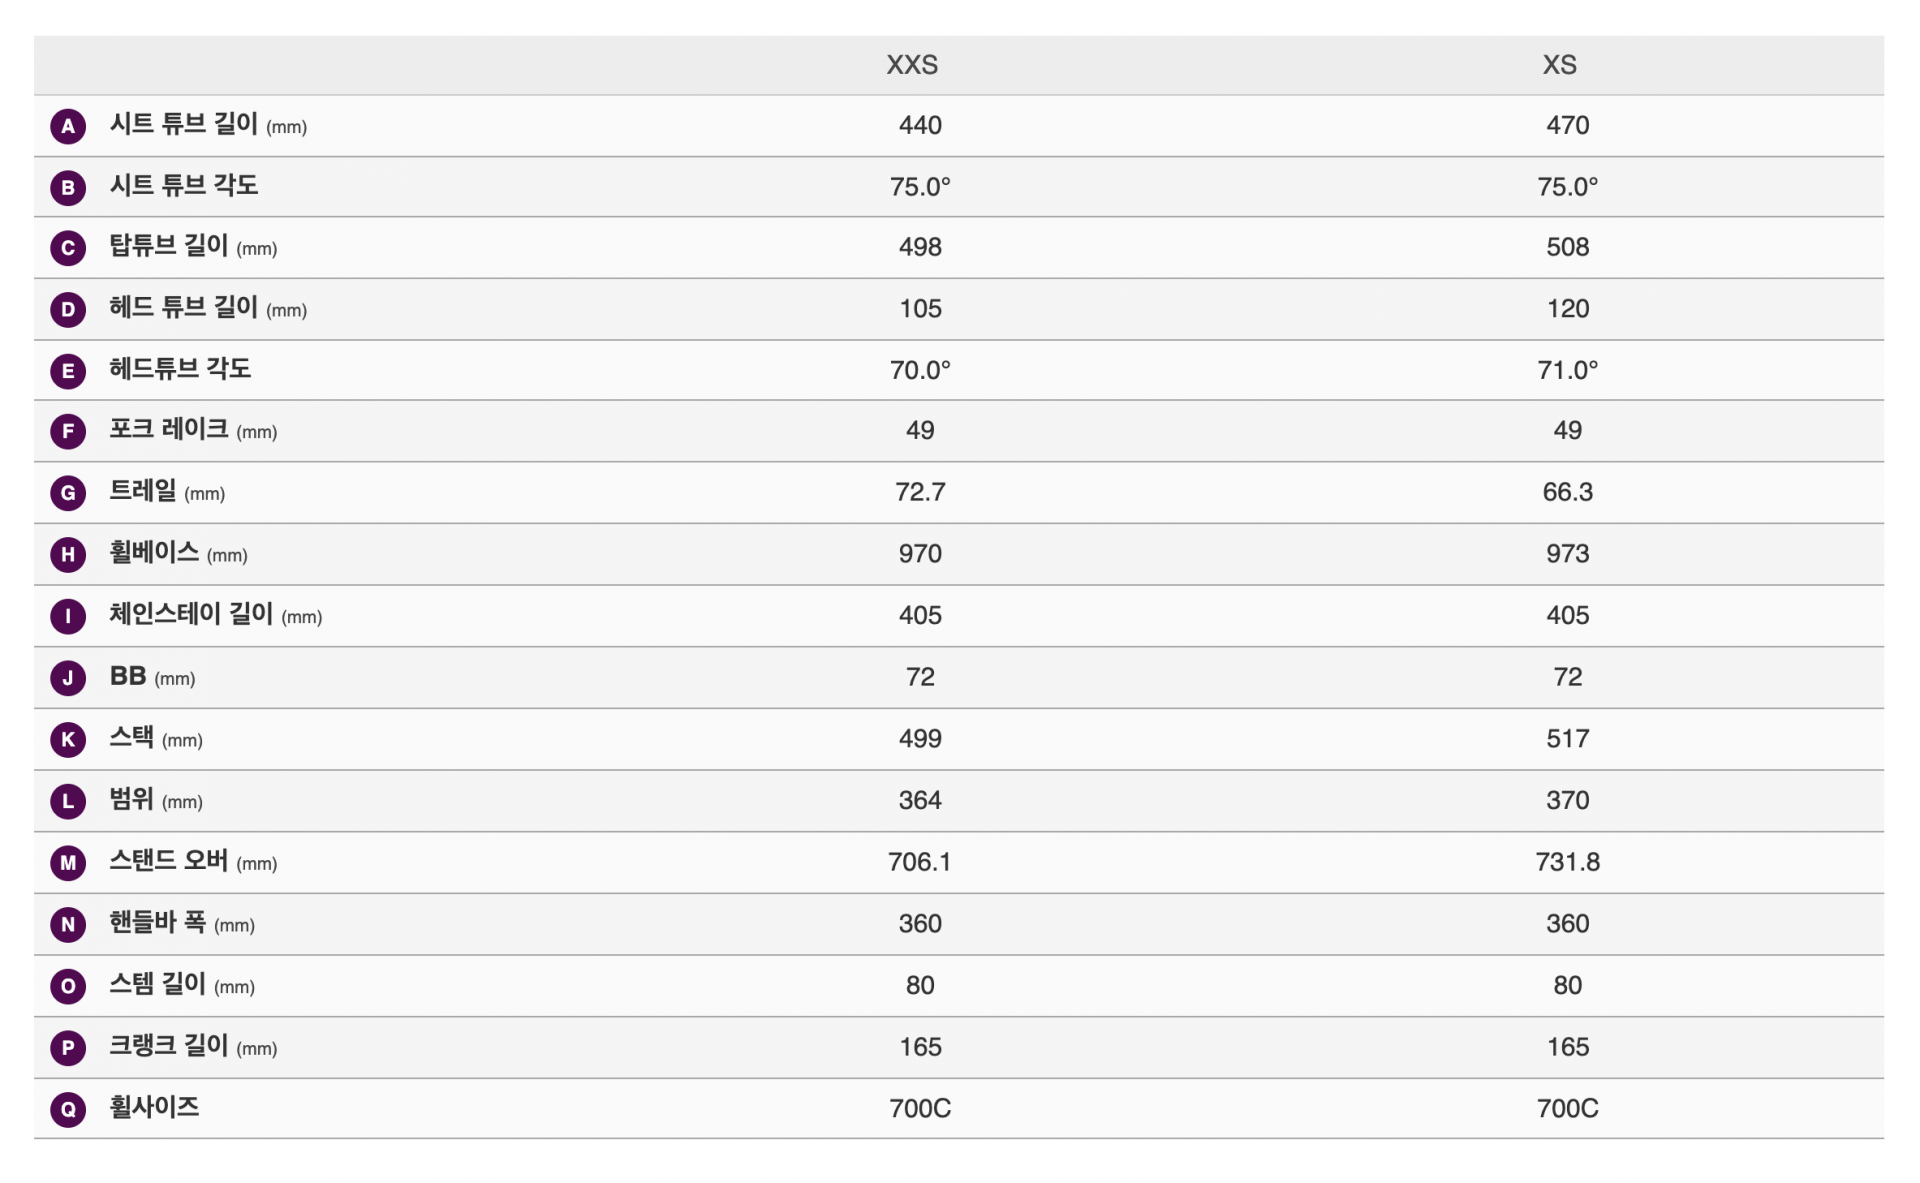Click the XS standover value 731.8
This screenshot has width=1920, height=1183.
(1567, 862)
